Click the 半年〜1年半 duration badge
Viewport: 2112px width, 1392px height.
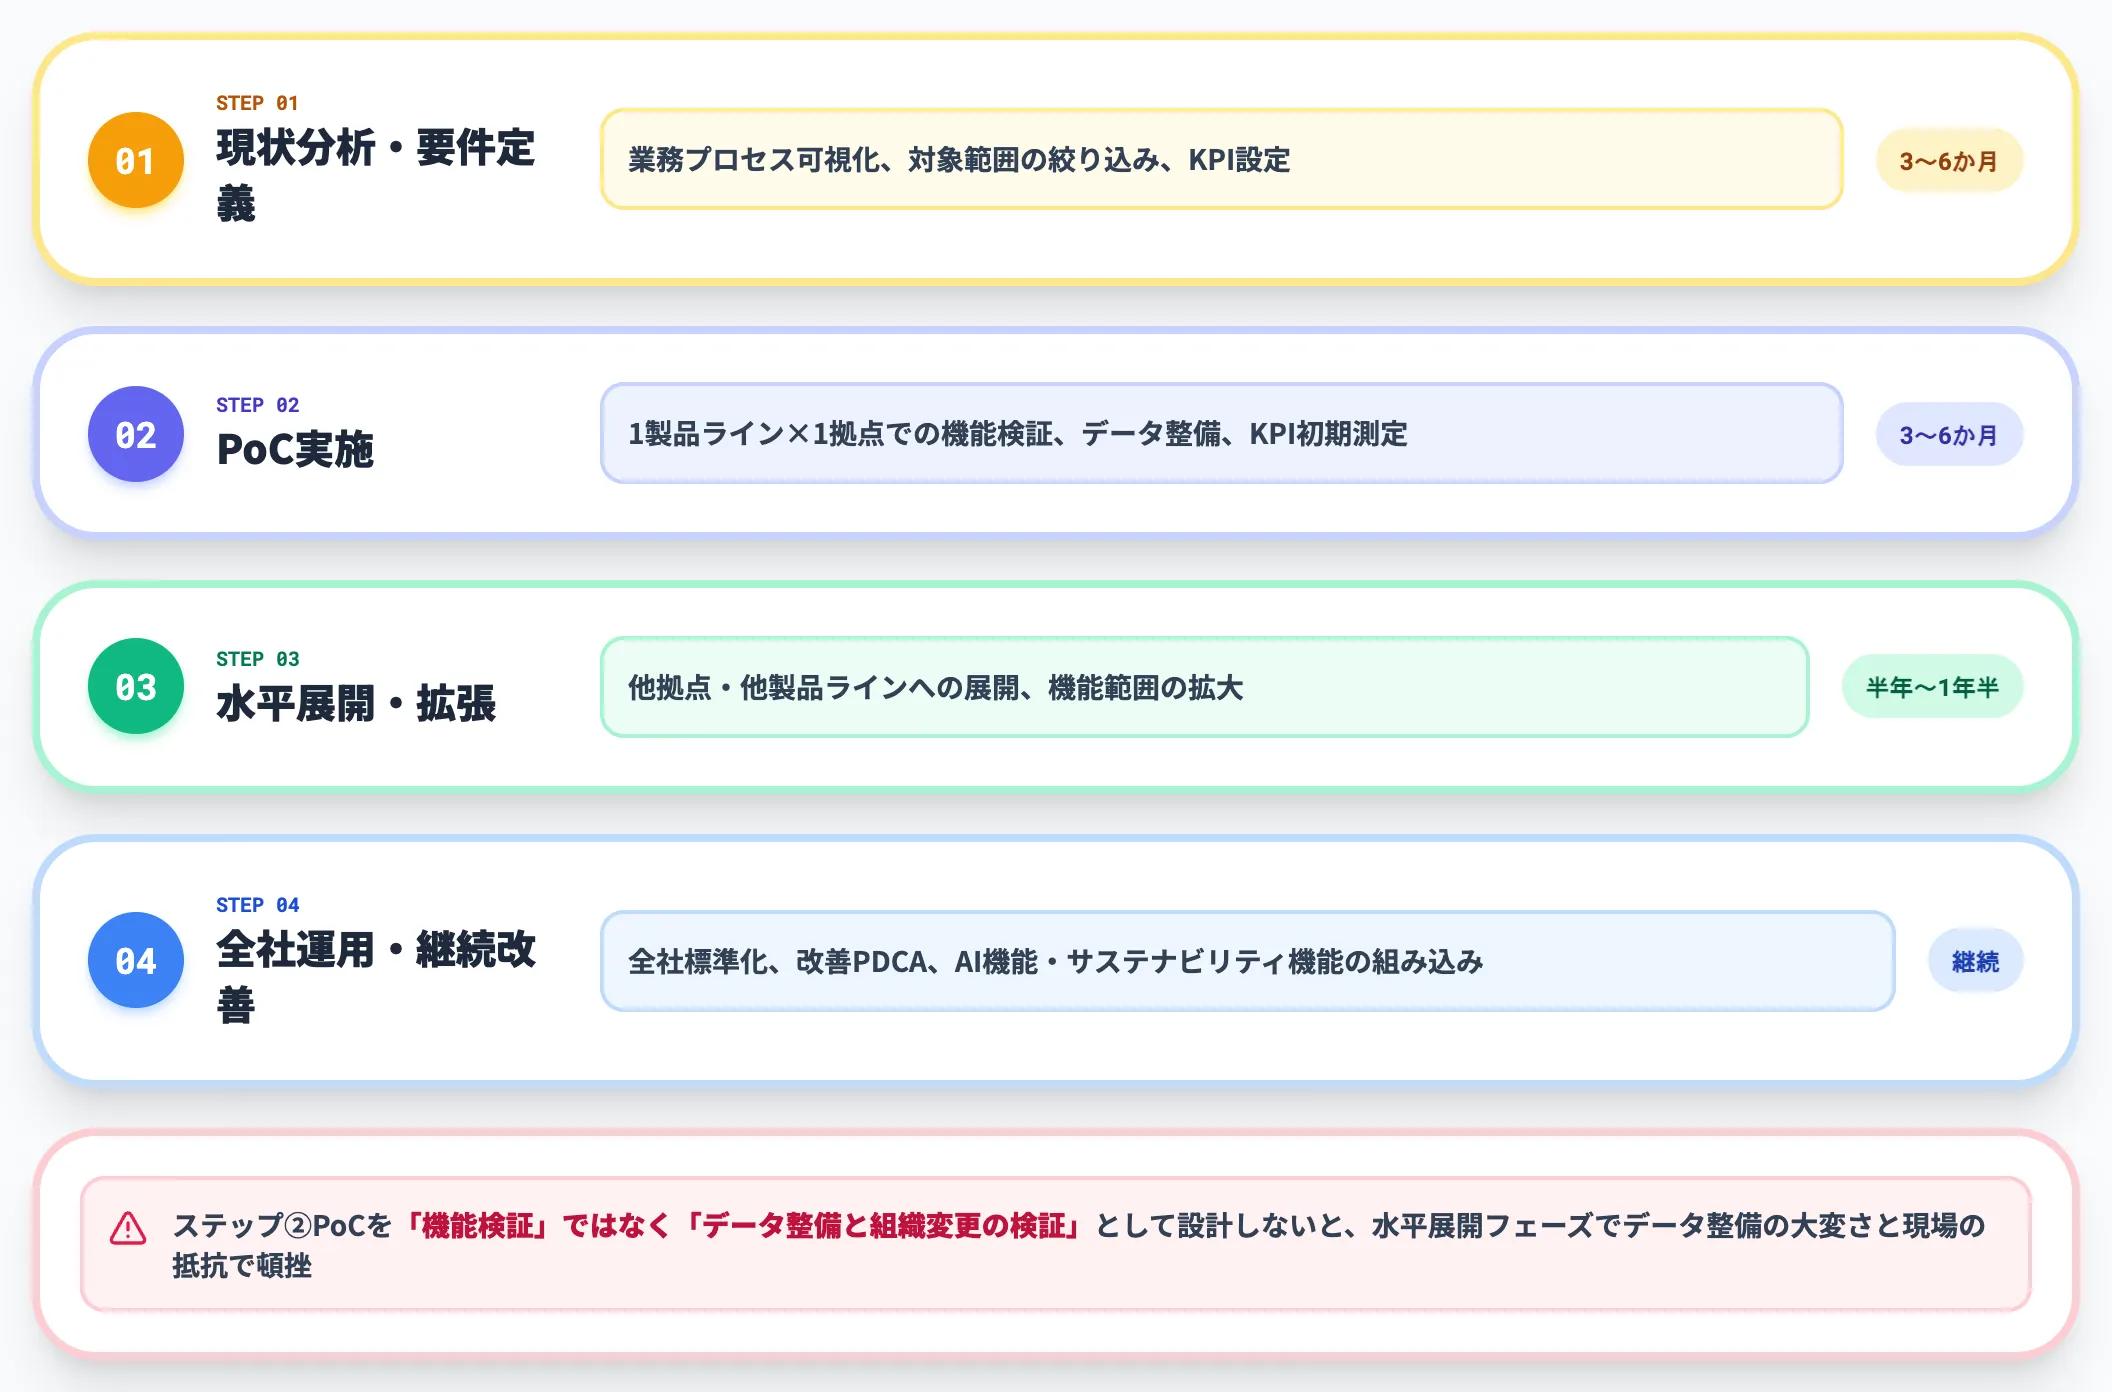pyautogui.click(x=1932, y=687)
